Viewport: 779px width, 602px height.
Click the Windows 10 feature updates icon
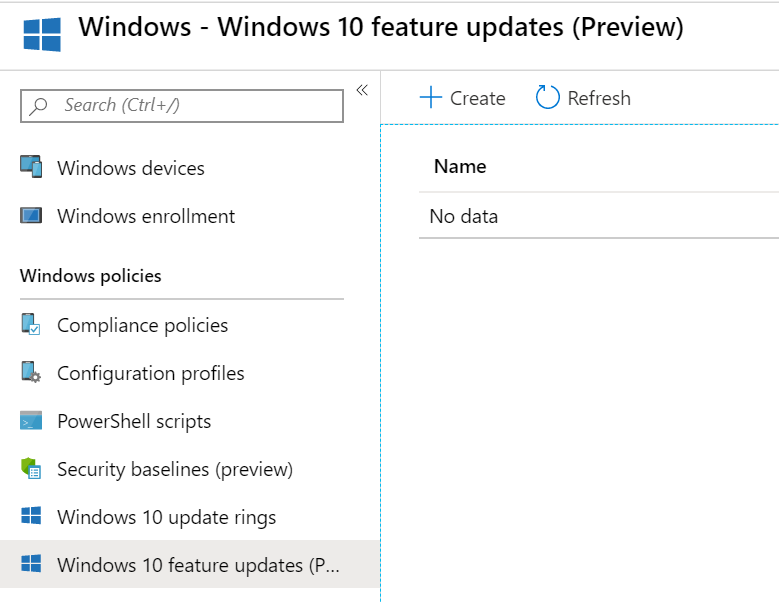tap(31, 565)
